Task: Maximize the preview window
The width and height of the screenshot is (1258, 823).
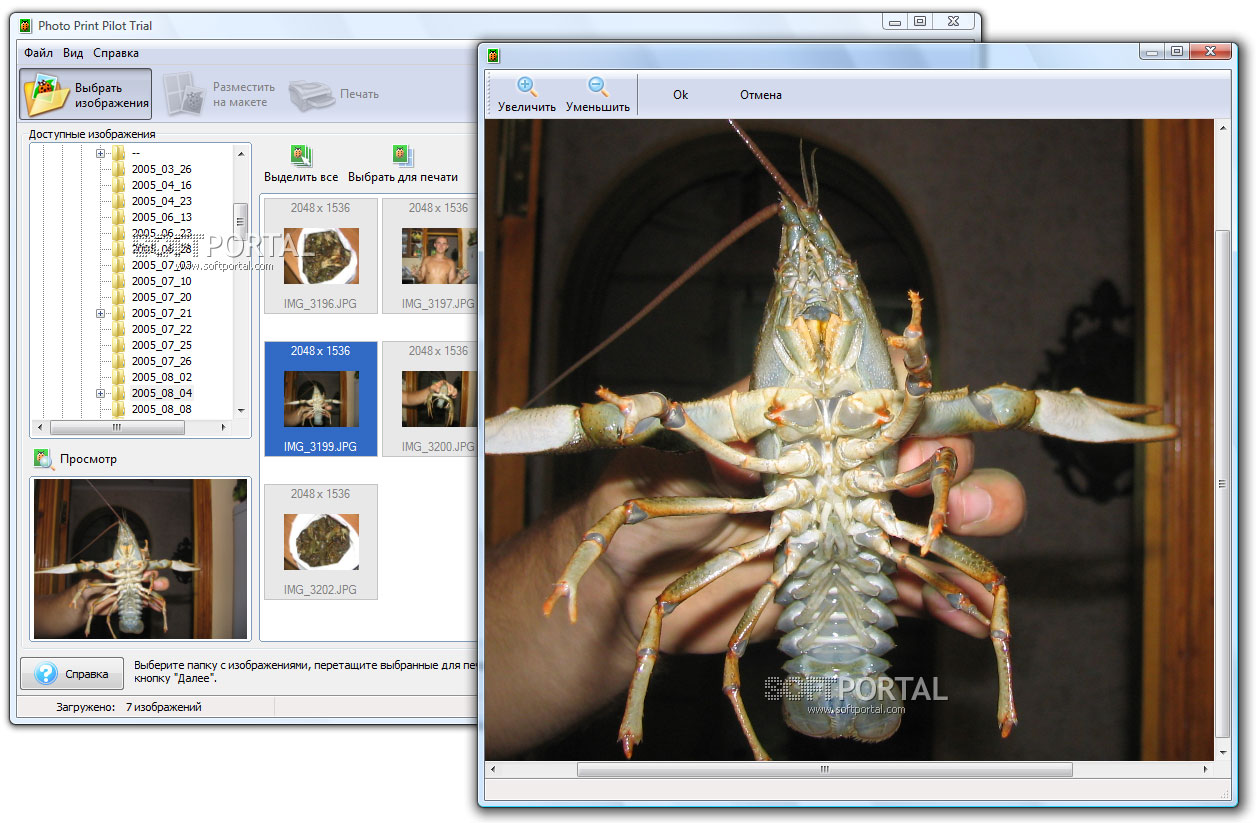Action: click(1177, 50)
